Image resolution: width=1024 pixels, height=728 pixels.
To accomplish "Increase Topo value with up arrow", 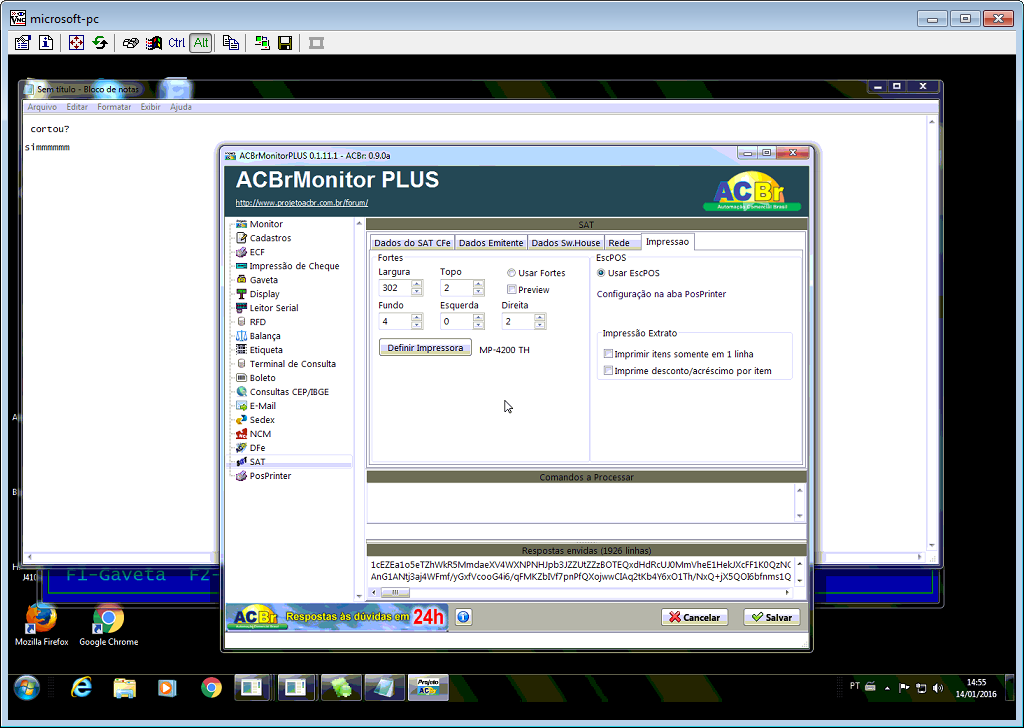I will coord(479,284).
